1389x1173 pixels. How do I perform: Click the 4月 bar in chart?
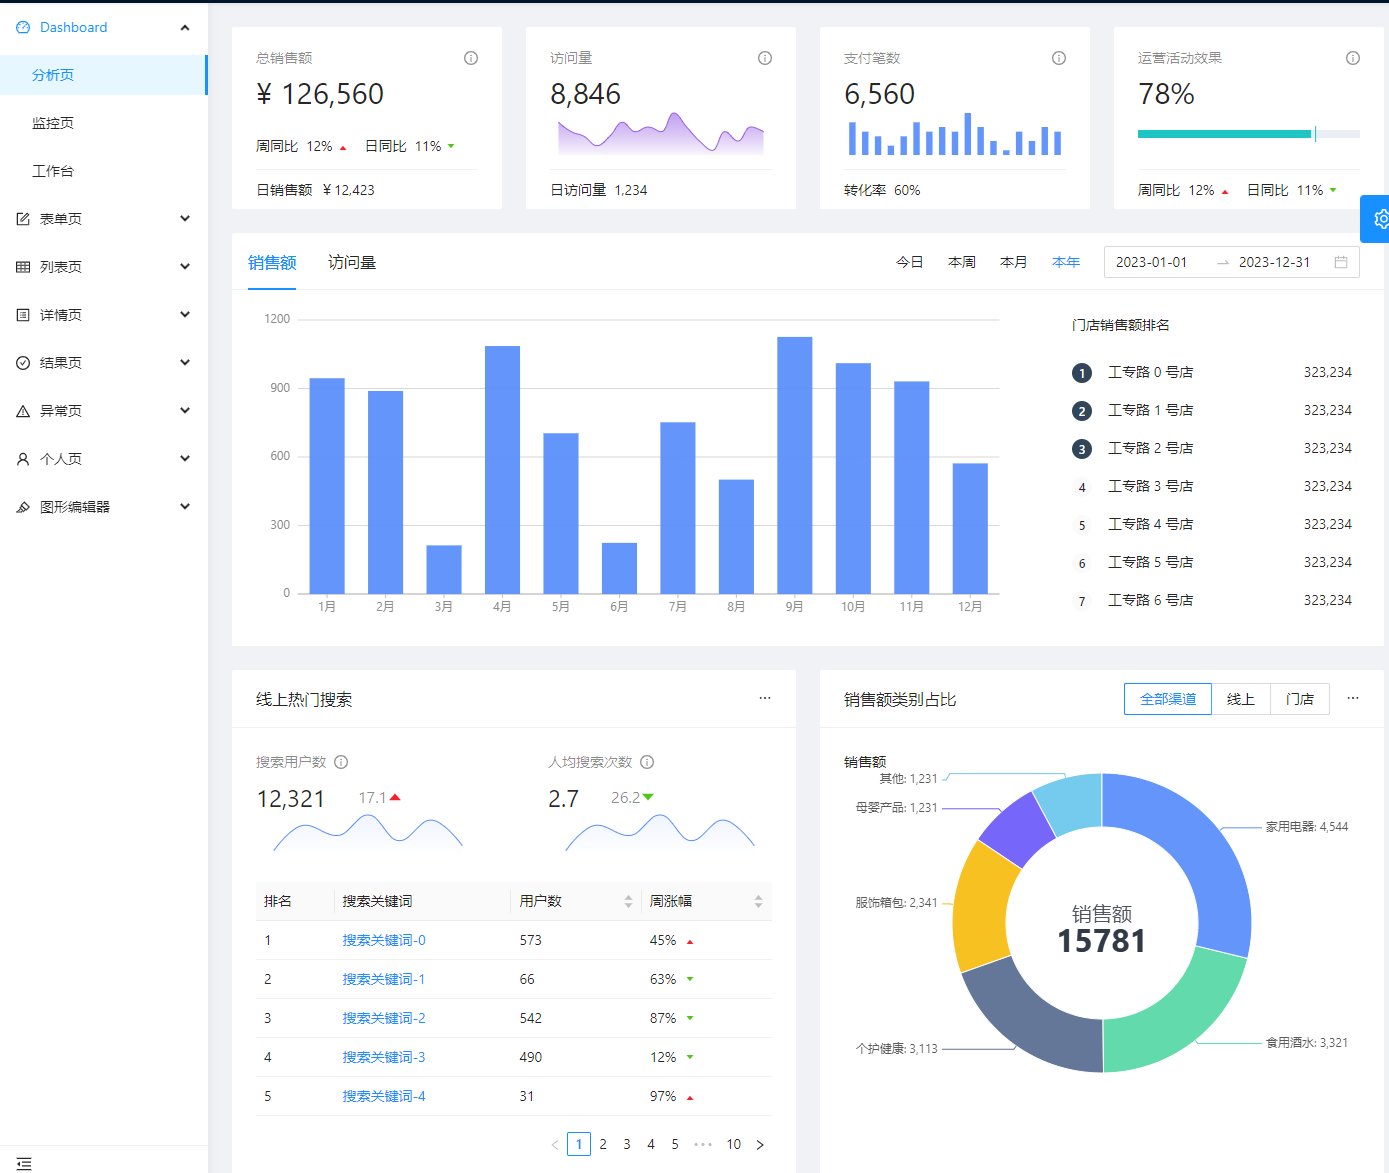502,470
